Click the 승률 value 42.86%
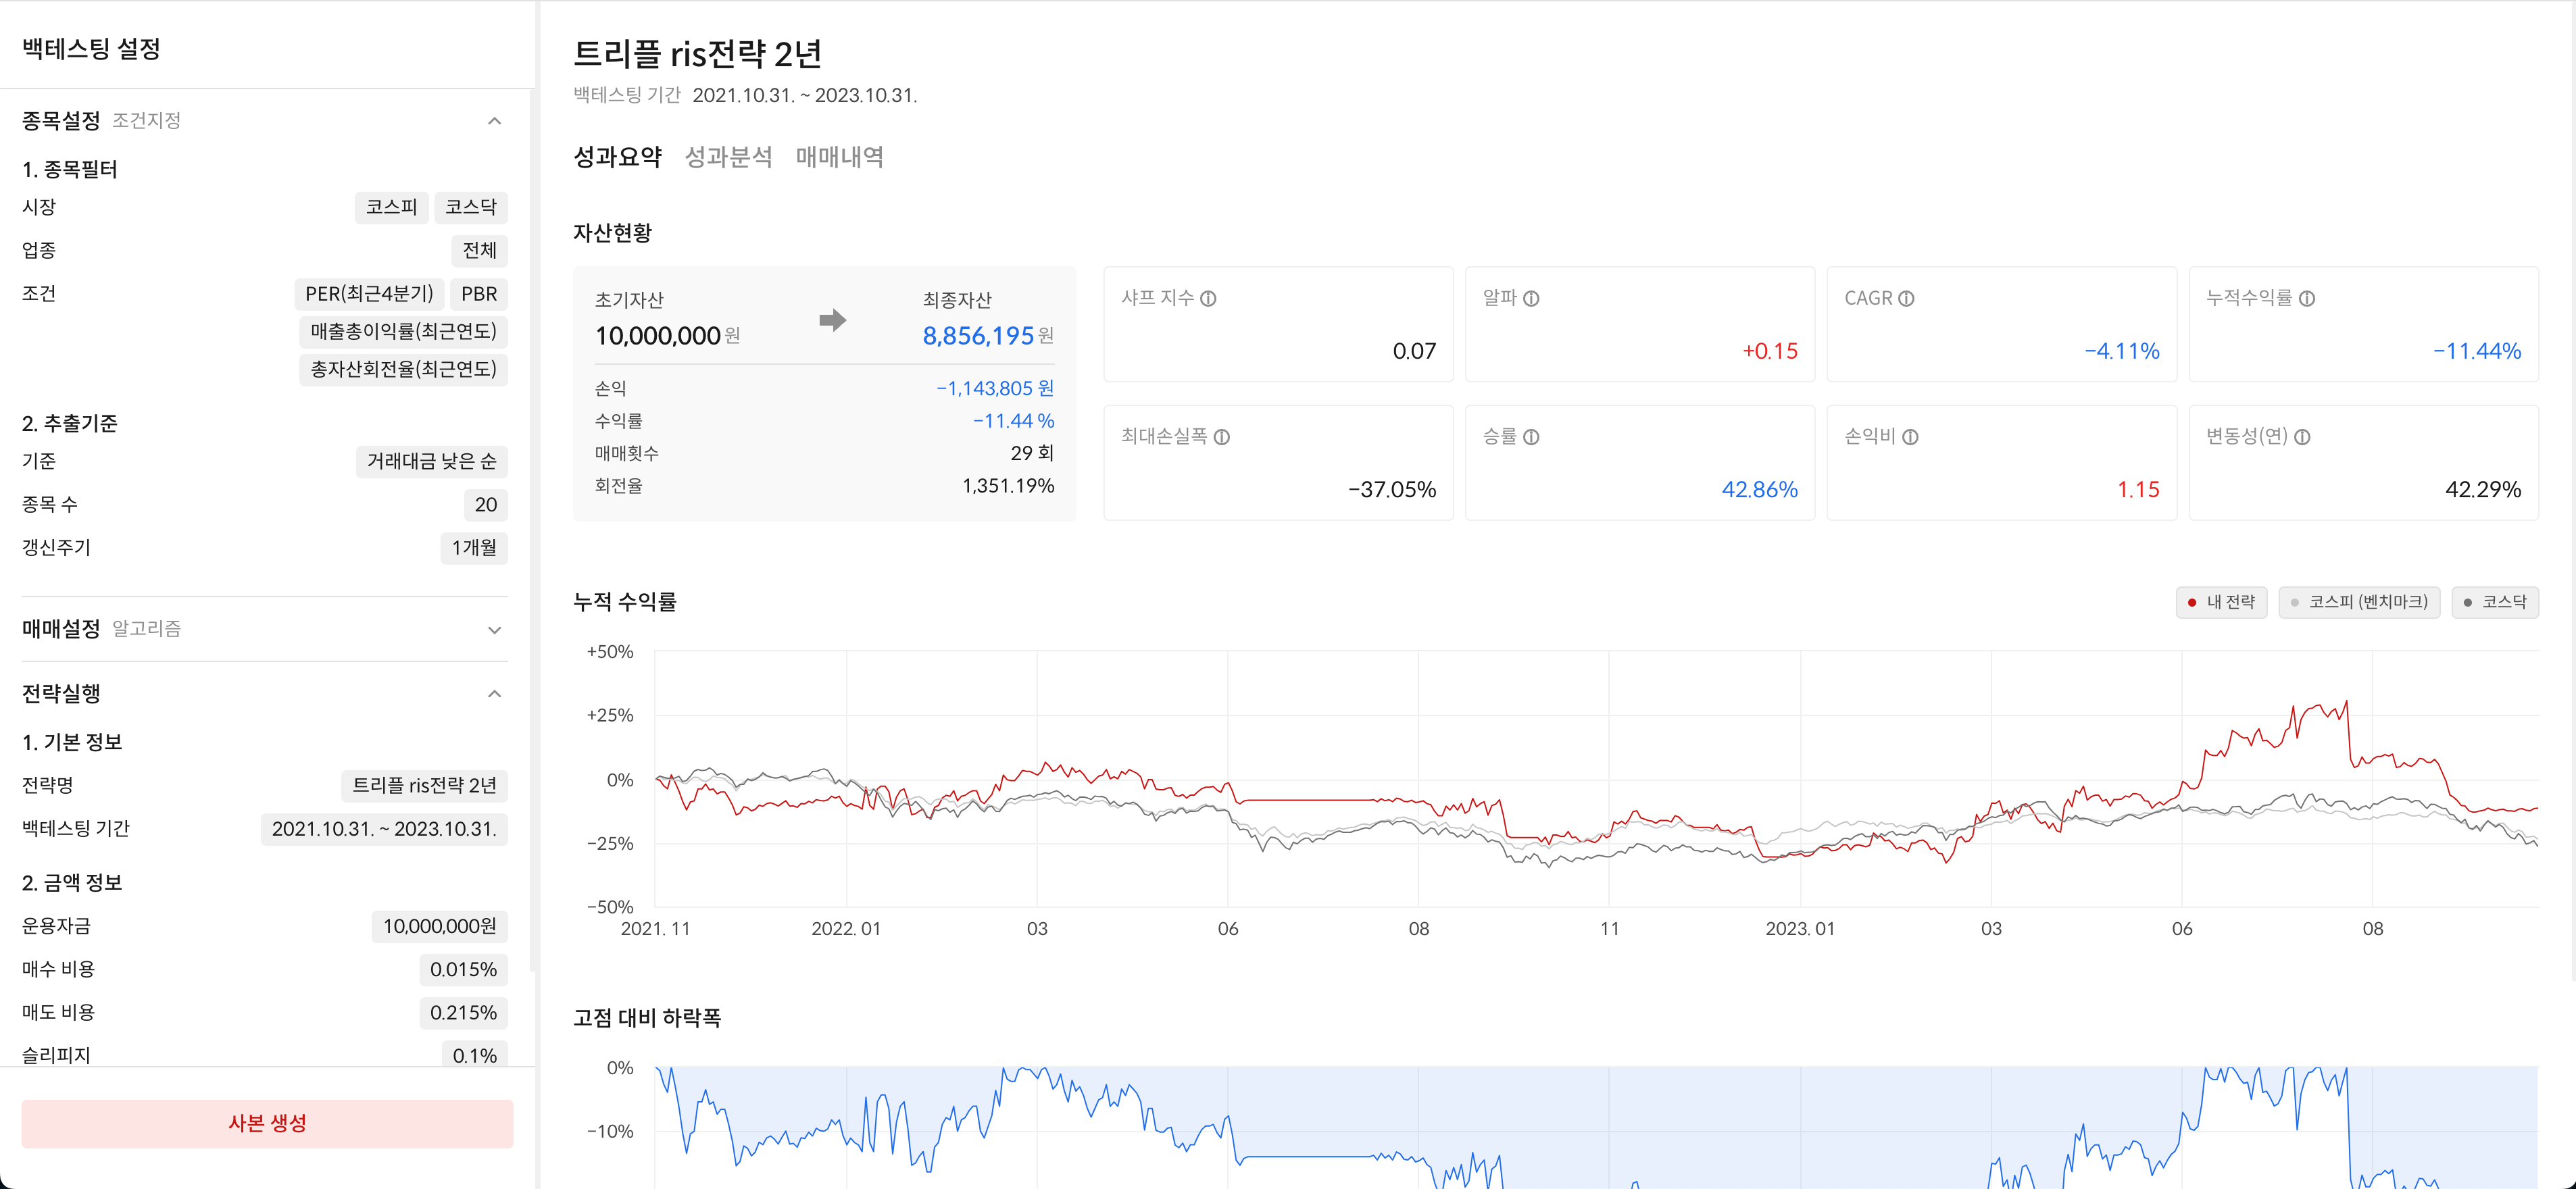2576x1189 pixels. click(x=1759, y=490)
